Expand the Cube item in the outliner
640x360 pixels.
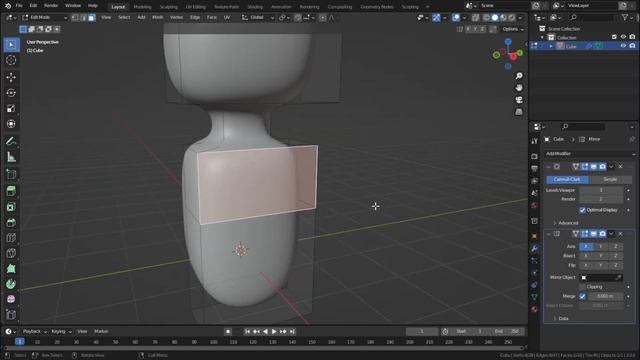551,46
